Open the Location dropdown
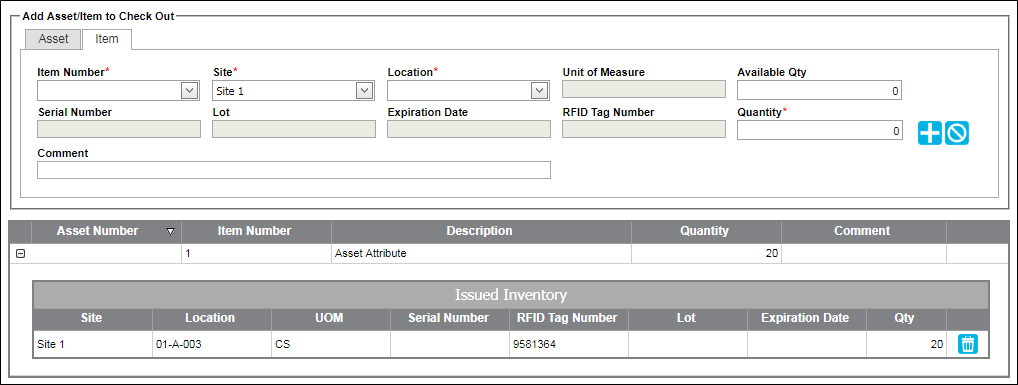Screen dimensions: 1018x385 coord(540,91)
